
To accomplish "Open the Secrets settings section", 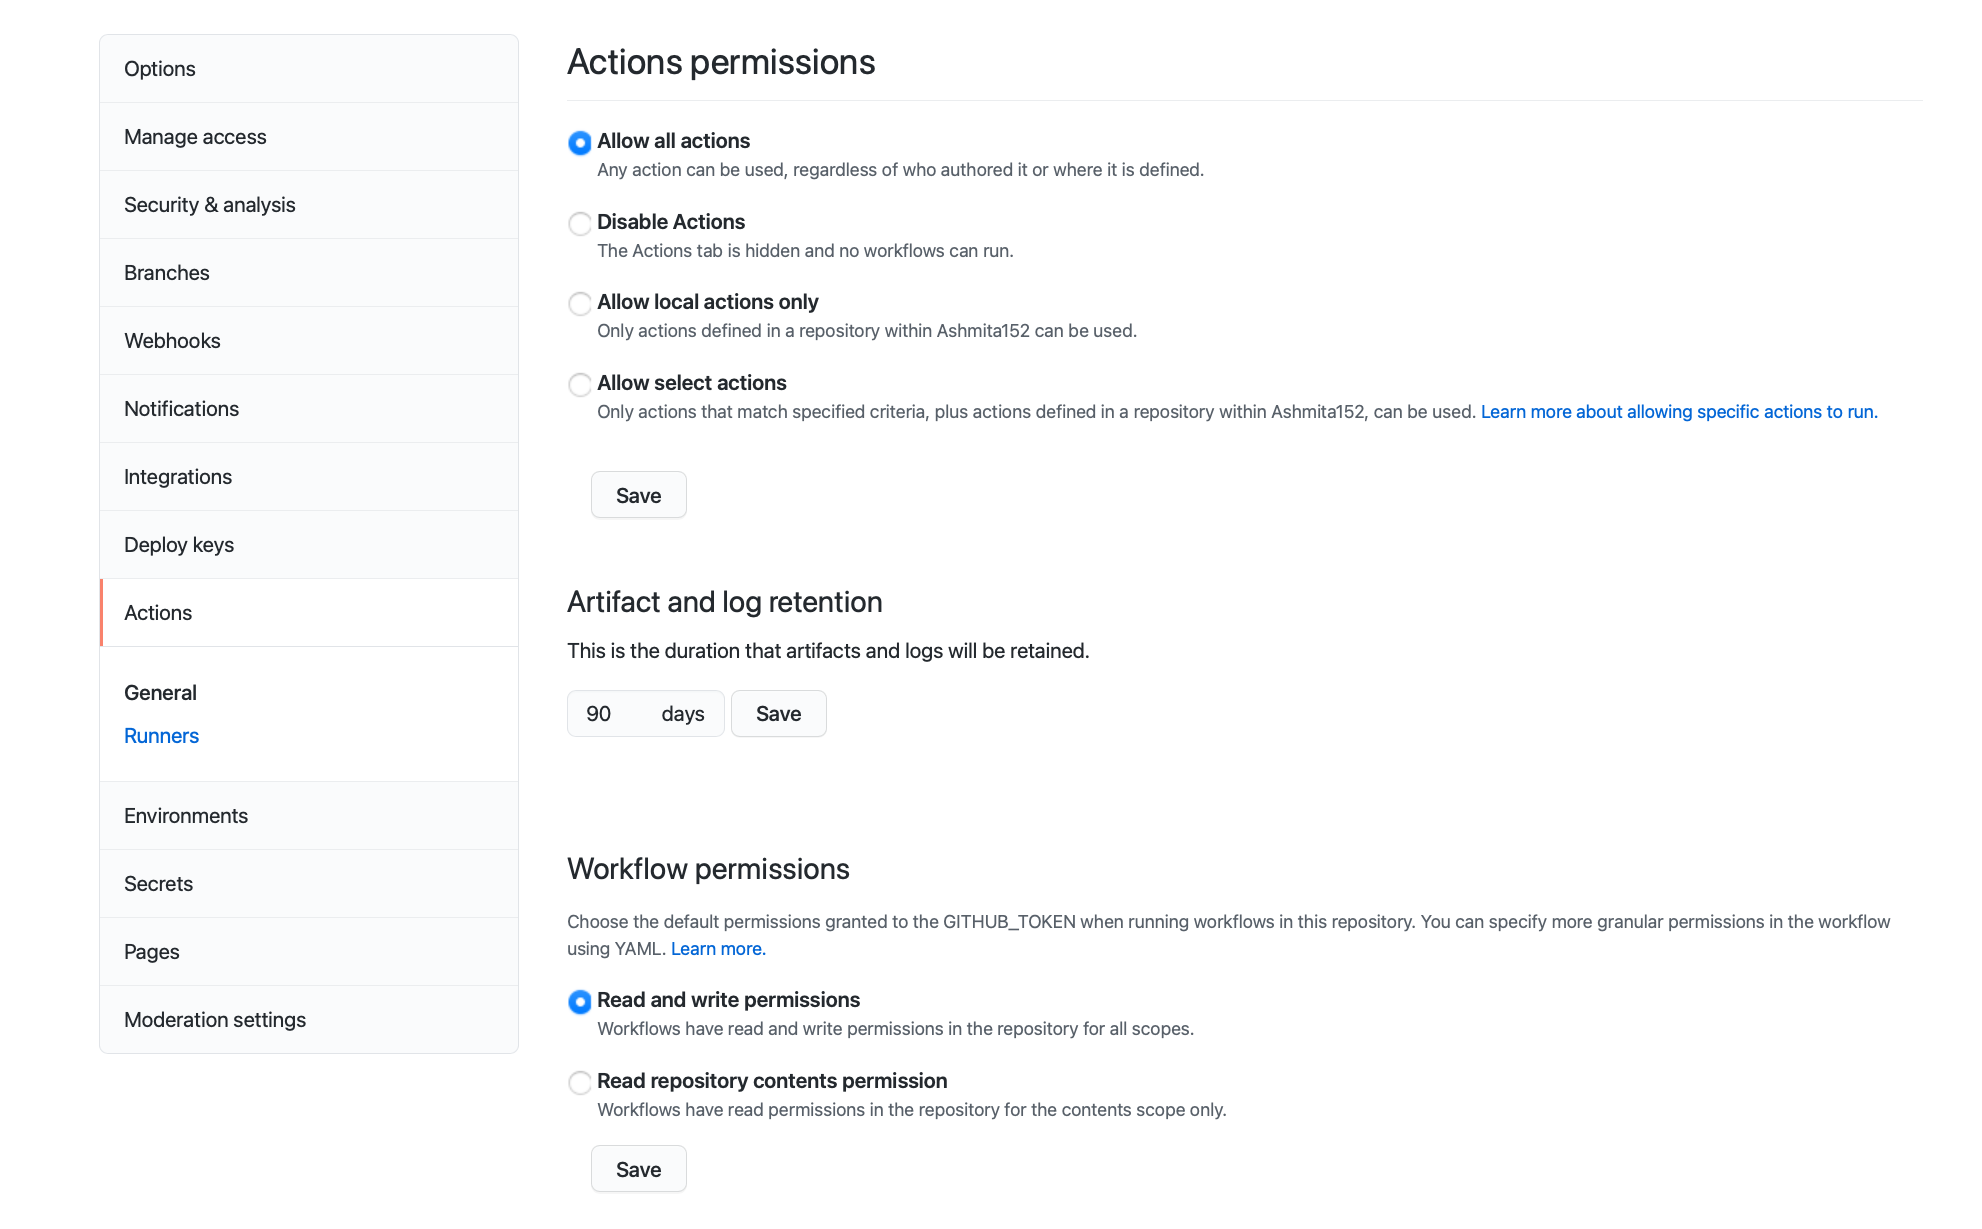I will click(x=158, y=883).
